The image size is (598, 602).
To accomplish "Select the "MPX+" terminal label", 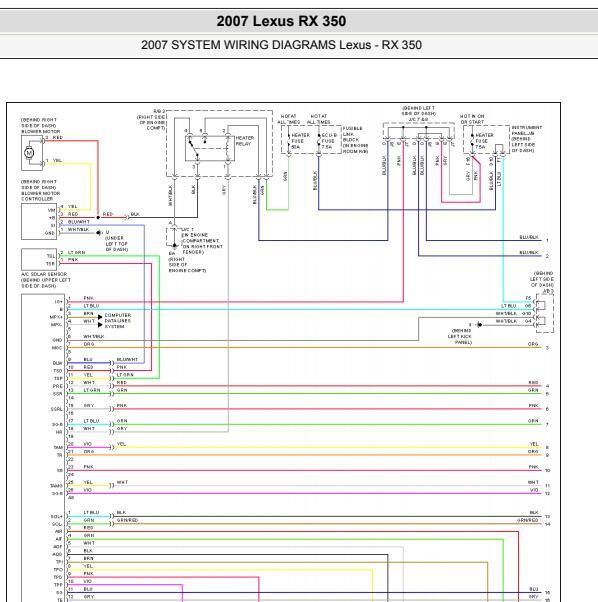I will tap(56, 317).
